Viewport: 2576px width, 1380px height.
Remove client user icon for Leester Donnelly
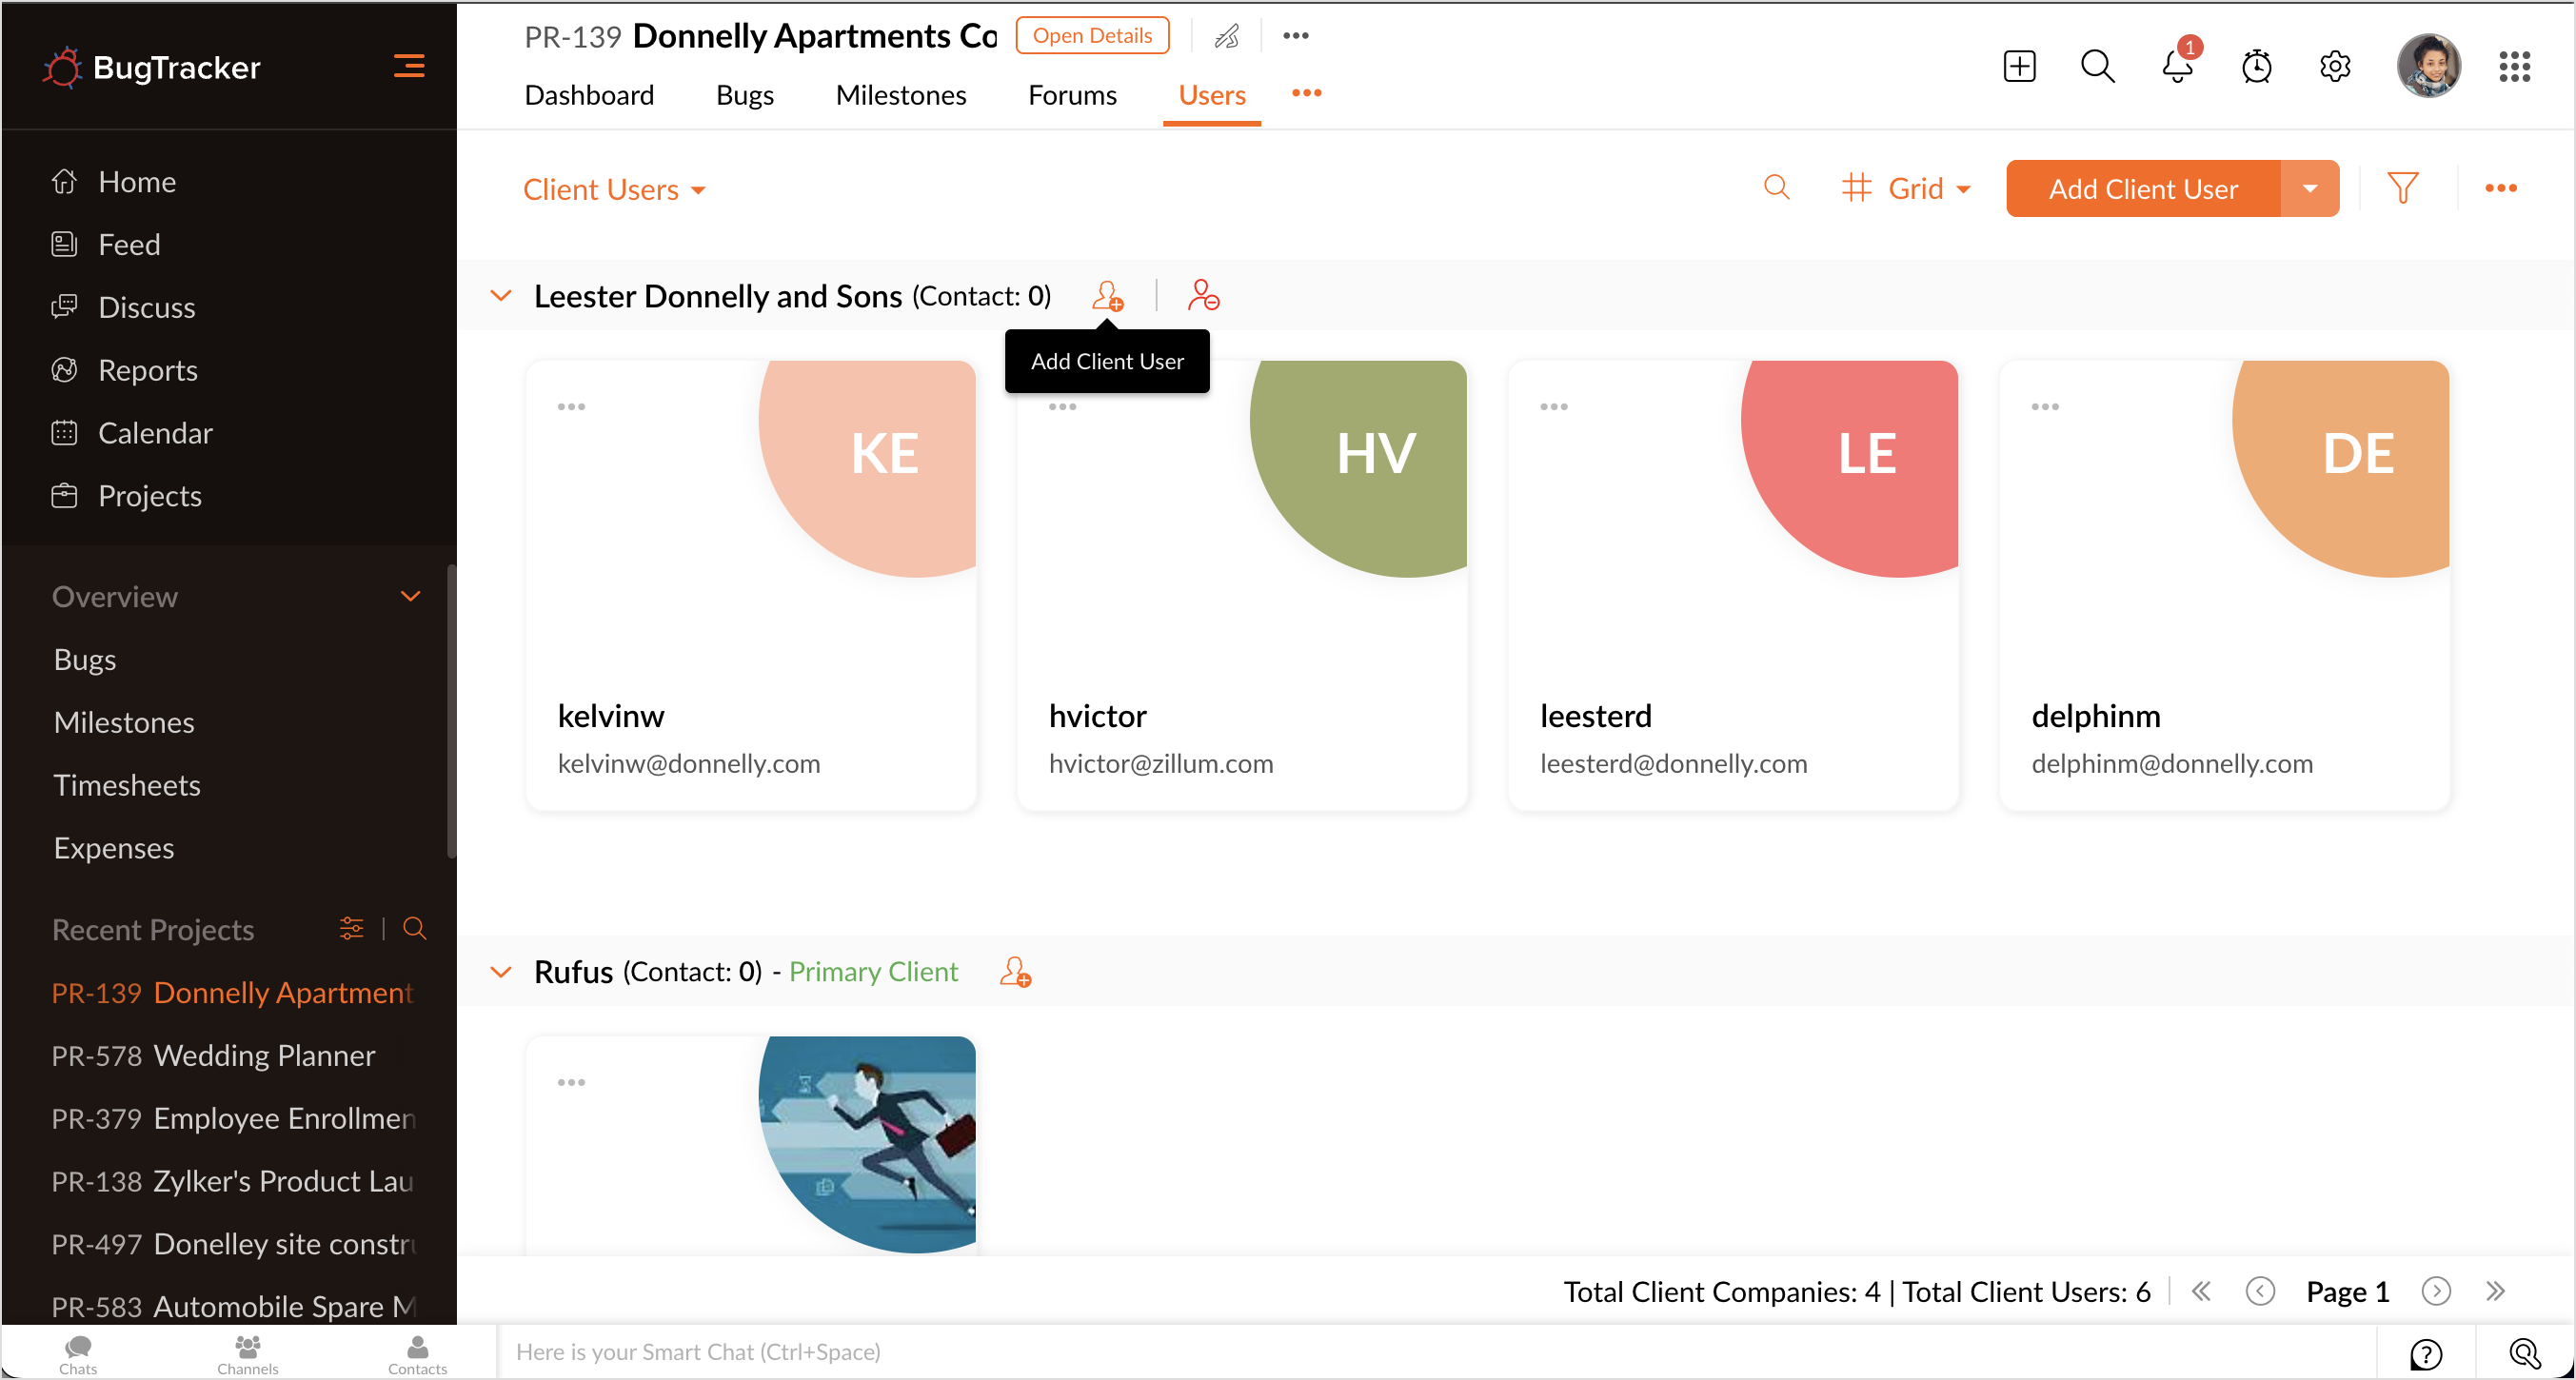click(x=1203, y=295)
